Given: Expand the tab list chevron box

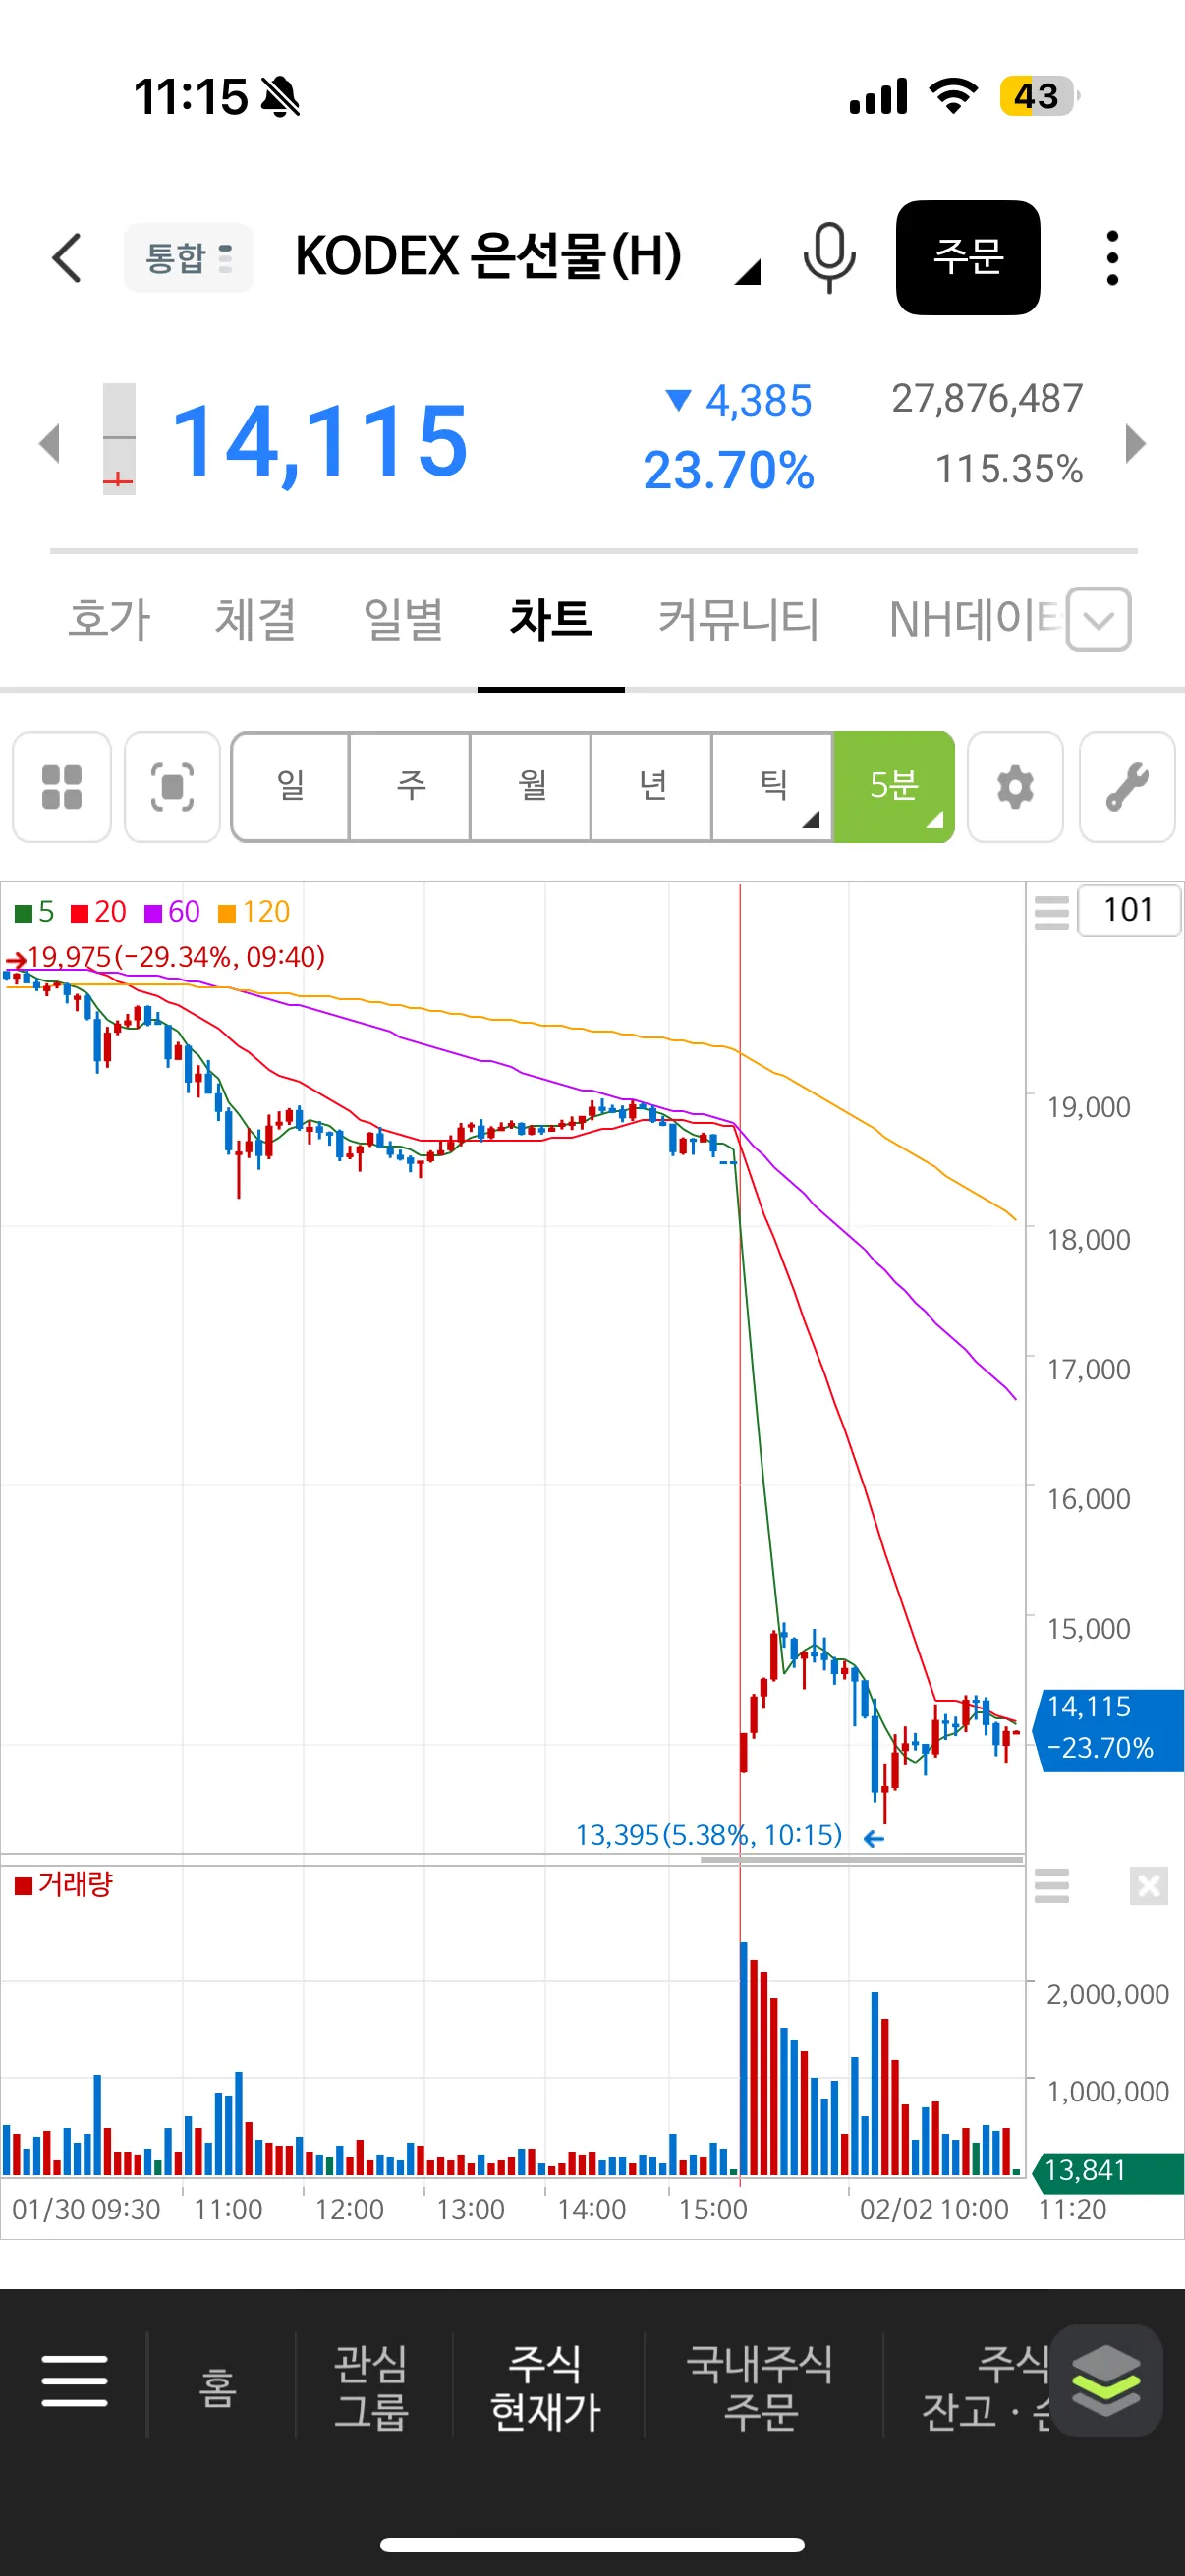Looking at the screenshot, I should 1099,620.
